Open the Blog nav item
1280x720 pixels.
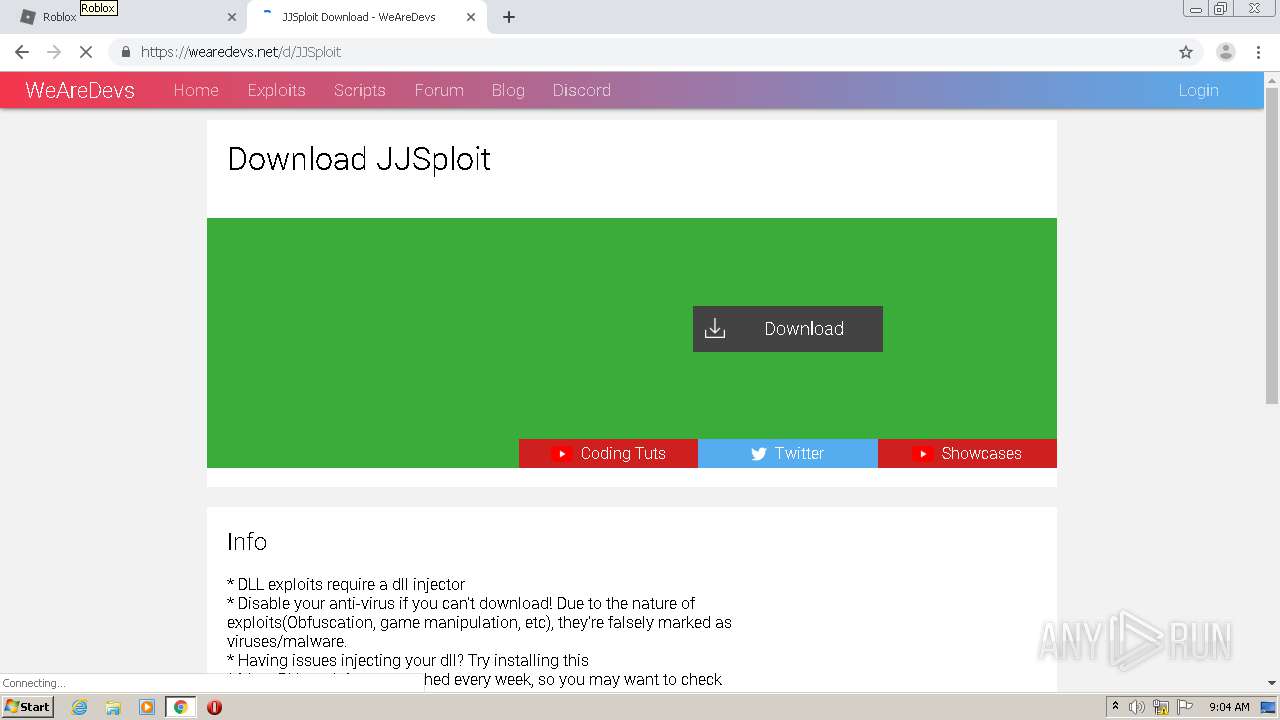[508, 90]
